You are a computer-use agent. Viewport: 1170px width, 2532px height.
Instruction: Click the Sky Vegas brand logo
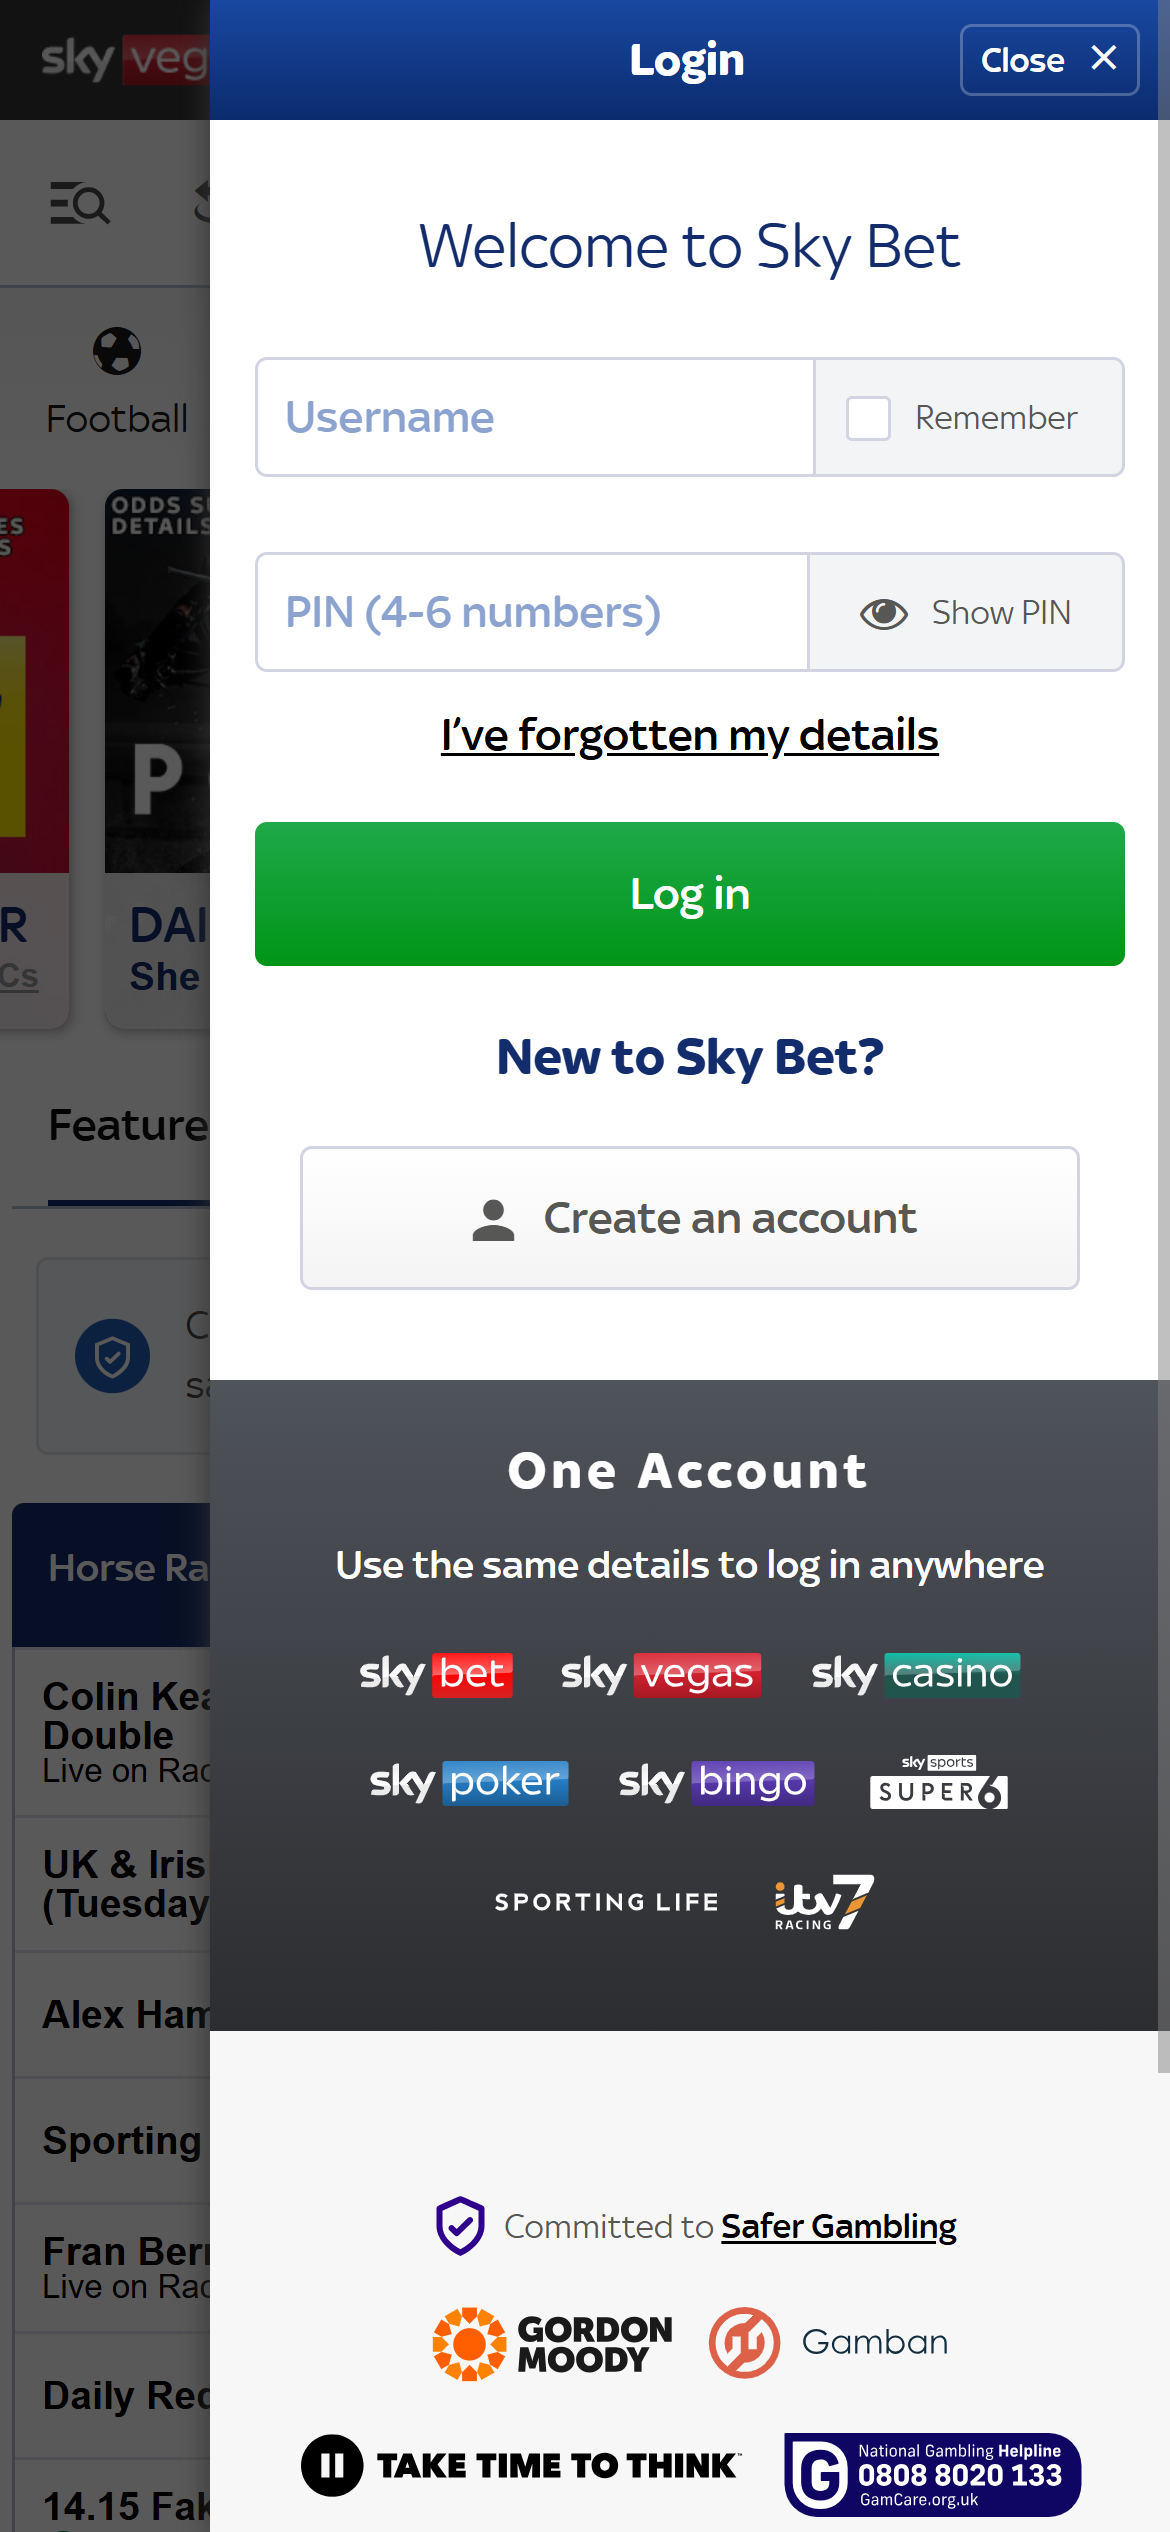pos(660,1674)
